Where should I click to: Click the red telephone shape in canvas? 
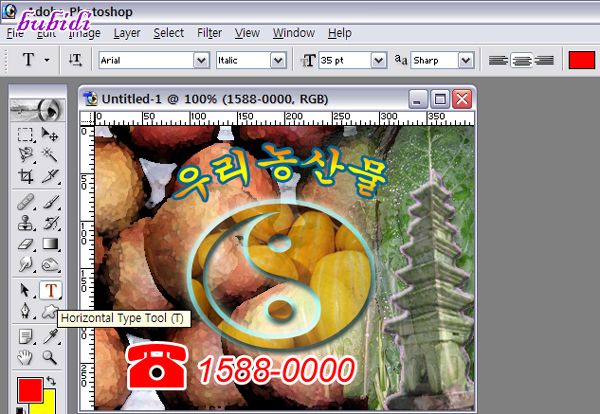coord(157,367)
